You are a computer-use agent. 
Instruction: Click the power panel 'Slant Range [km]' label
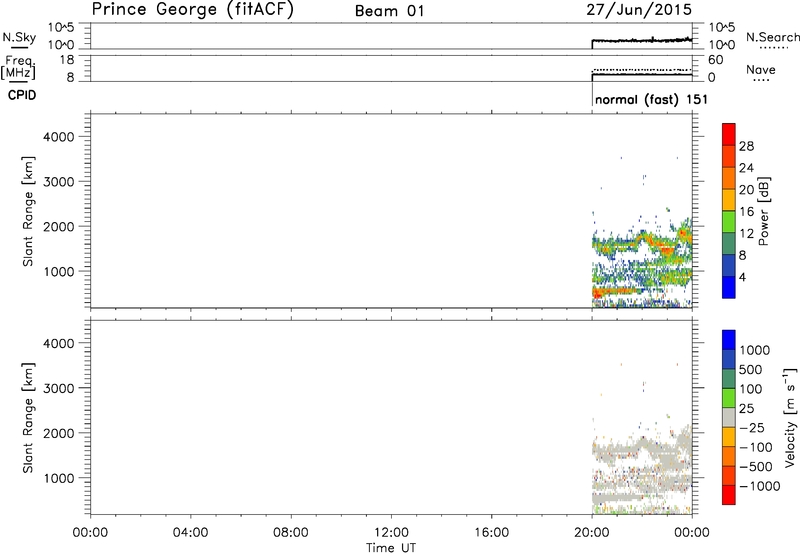coord(28,211)
